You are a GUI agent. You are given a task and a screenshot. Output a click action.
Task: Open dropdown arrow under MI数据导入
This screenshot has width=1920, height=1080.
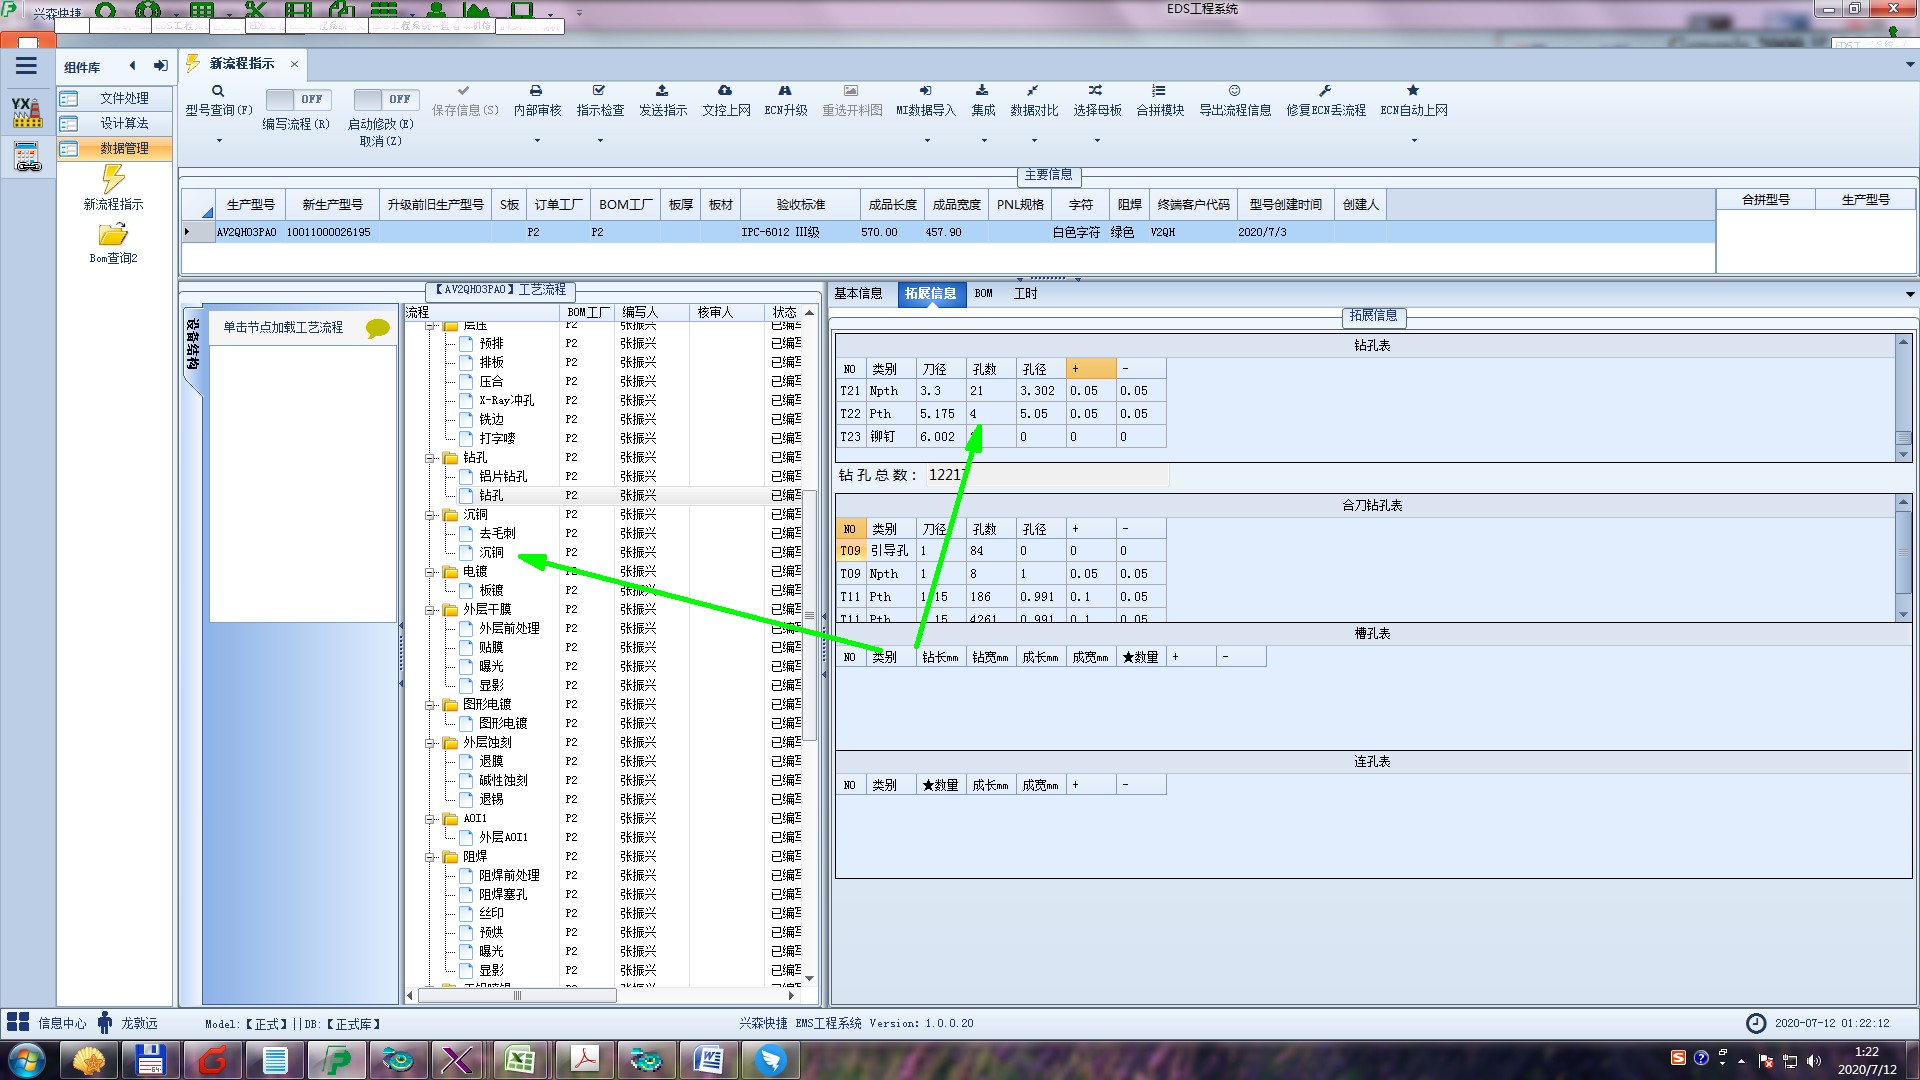click(x=926, y=140)
